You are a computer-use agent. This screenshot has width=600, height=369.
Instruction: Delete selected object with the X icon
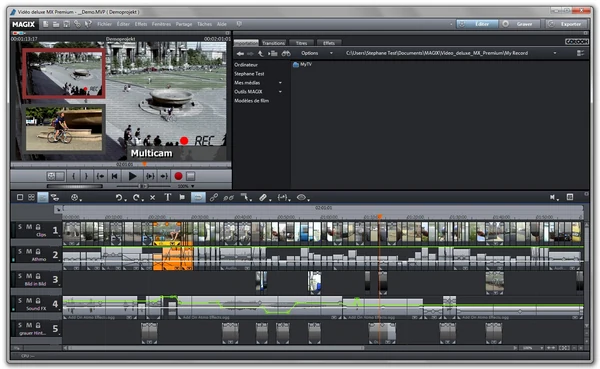click(x=152, y=198)
